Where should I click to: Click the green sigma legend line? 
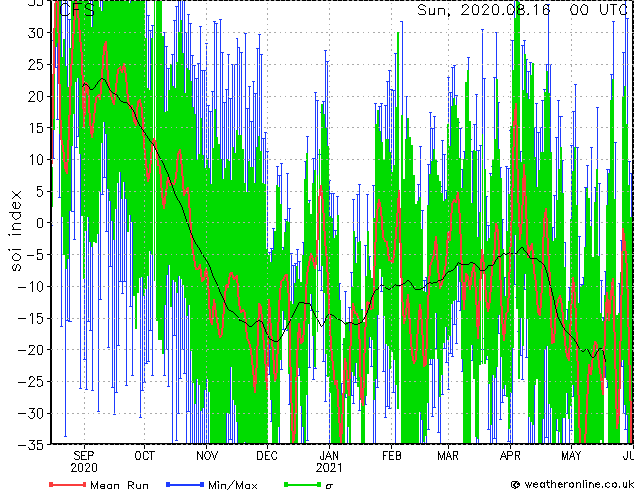(x=303, y=484)
